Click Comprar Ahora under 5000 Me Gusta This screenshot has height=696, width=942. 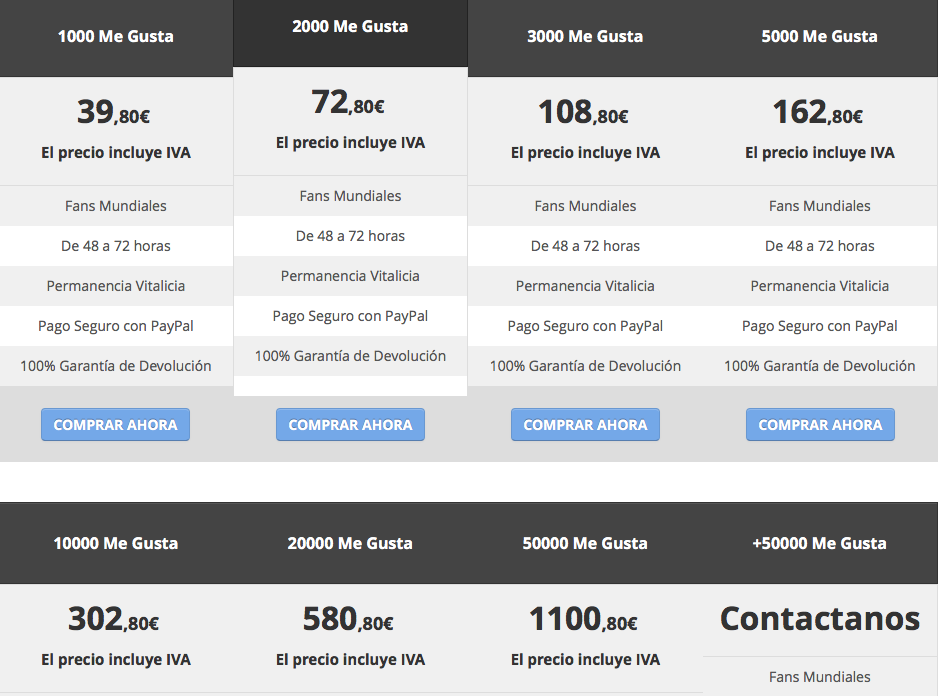[x=820, y=425]
